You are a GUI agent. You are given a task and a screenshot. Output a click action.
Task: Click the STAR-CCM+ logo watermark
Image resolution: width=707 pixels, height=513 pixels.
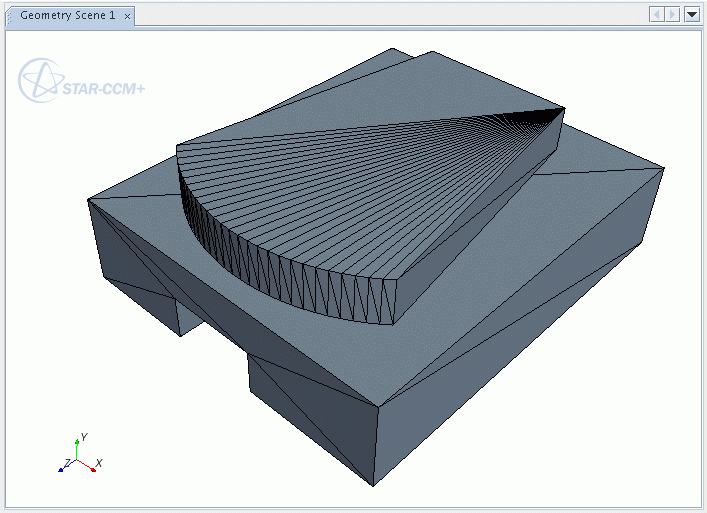(x=80, y=82)
